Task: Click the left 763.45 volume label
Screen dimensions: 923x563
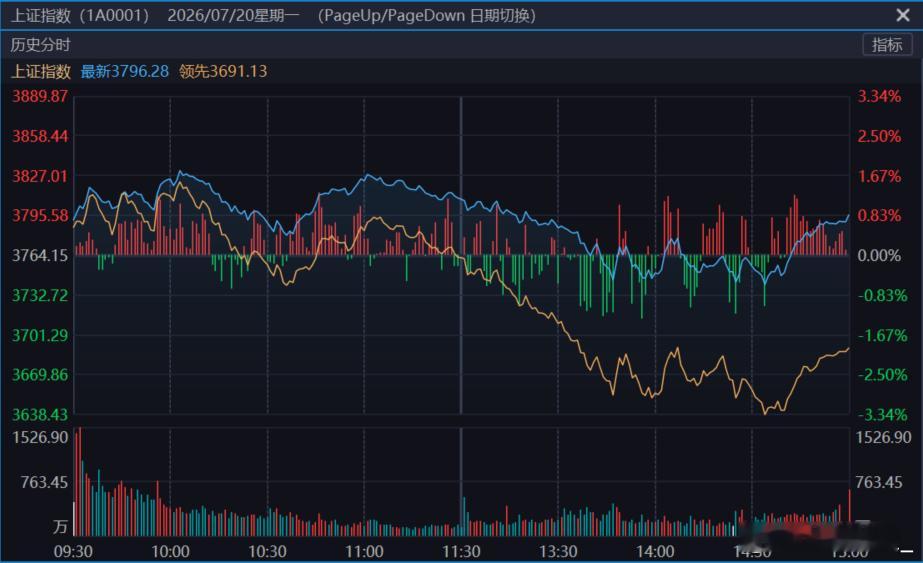Action: coord(44,482)
